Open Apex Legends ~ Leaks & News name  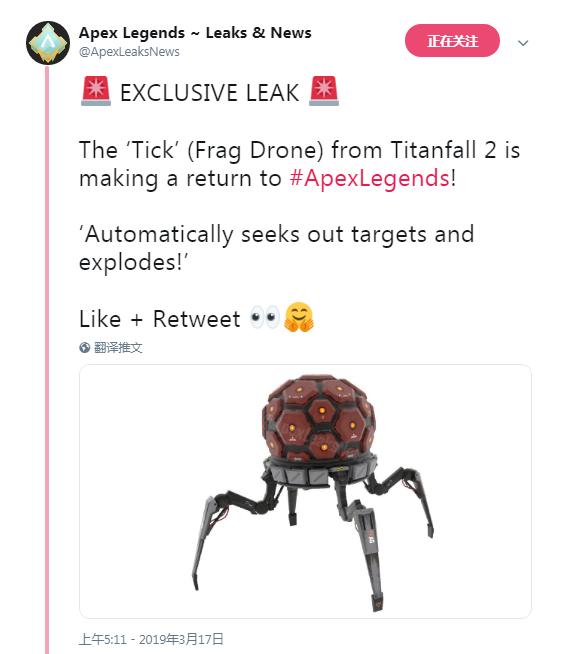(195, 33)
